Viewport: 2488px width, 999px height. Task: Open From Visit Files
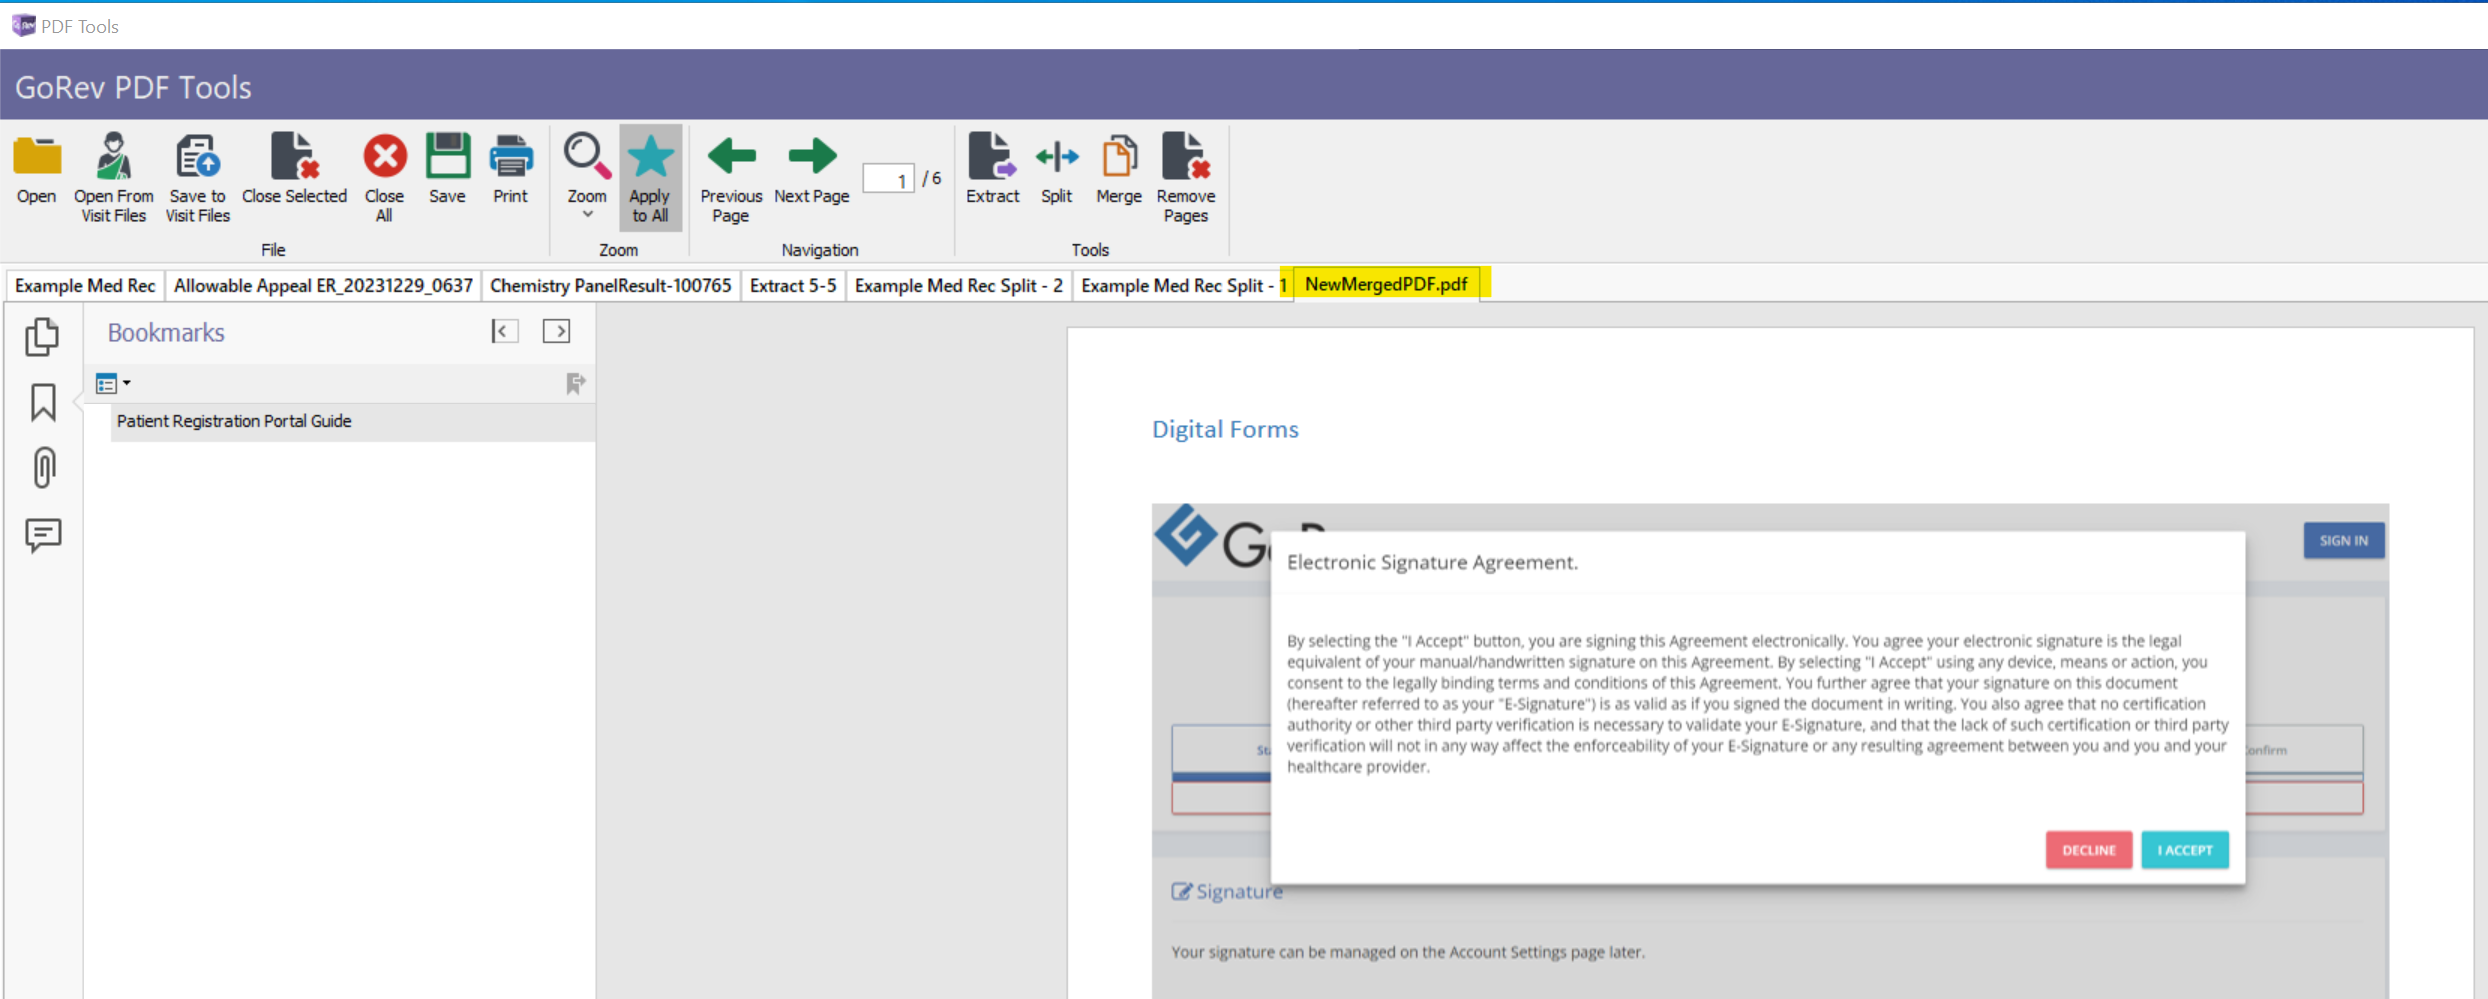coord(113,178)
